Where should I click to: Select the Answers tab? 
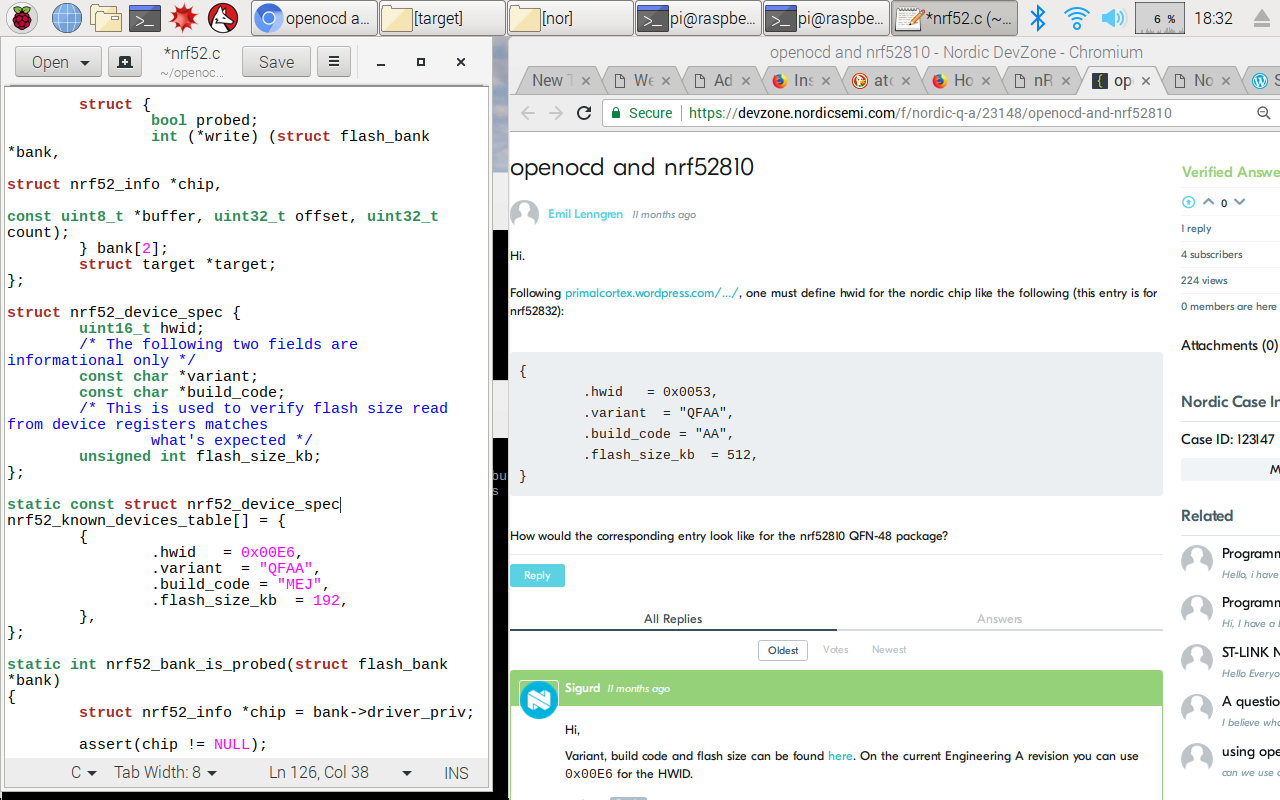1000,619
